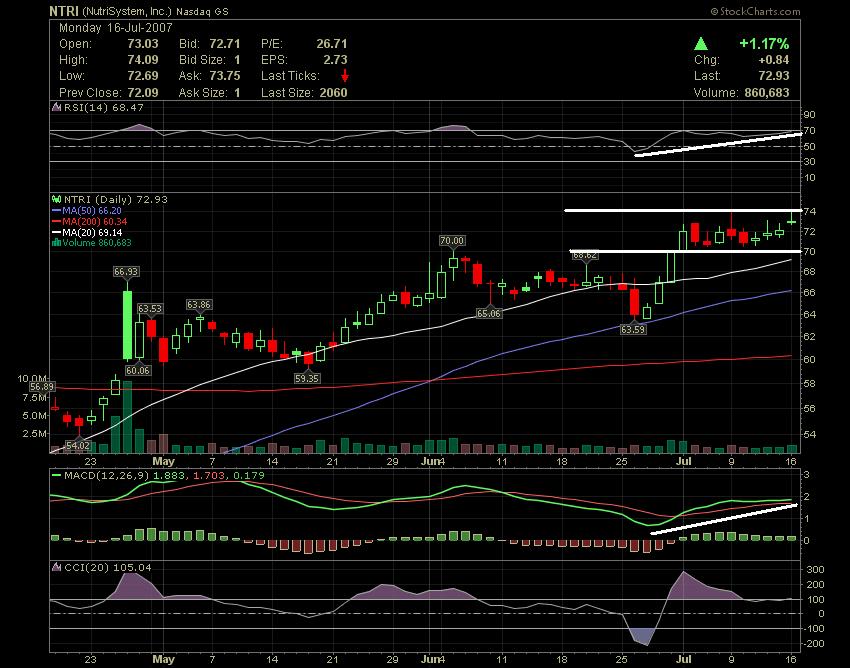The image size is (850, 668).
Task: Click the Prev Close value 72.09
Action: pyautogui.click(x=143, y=93)
